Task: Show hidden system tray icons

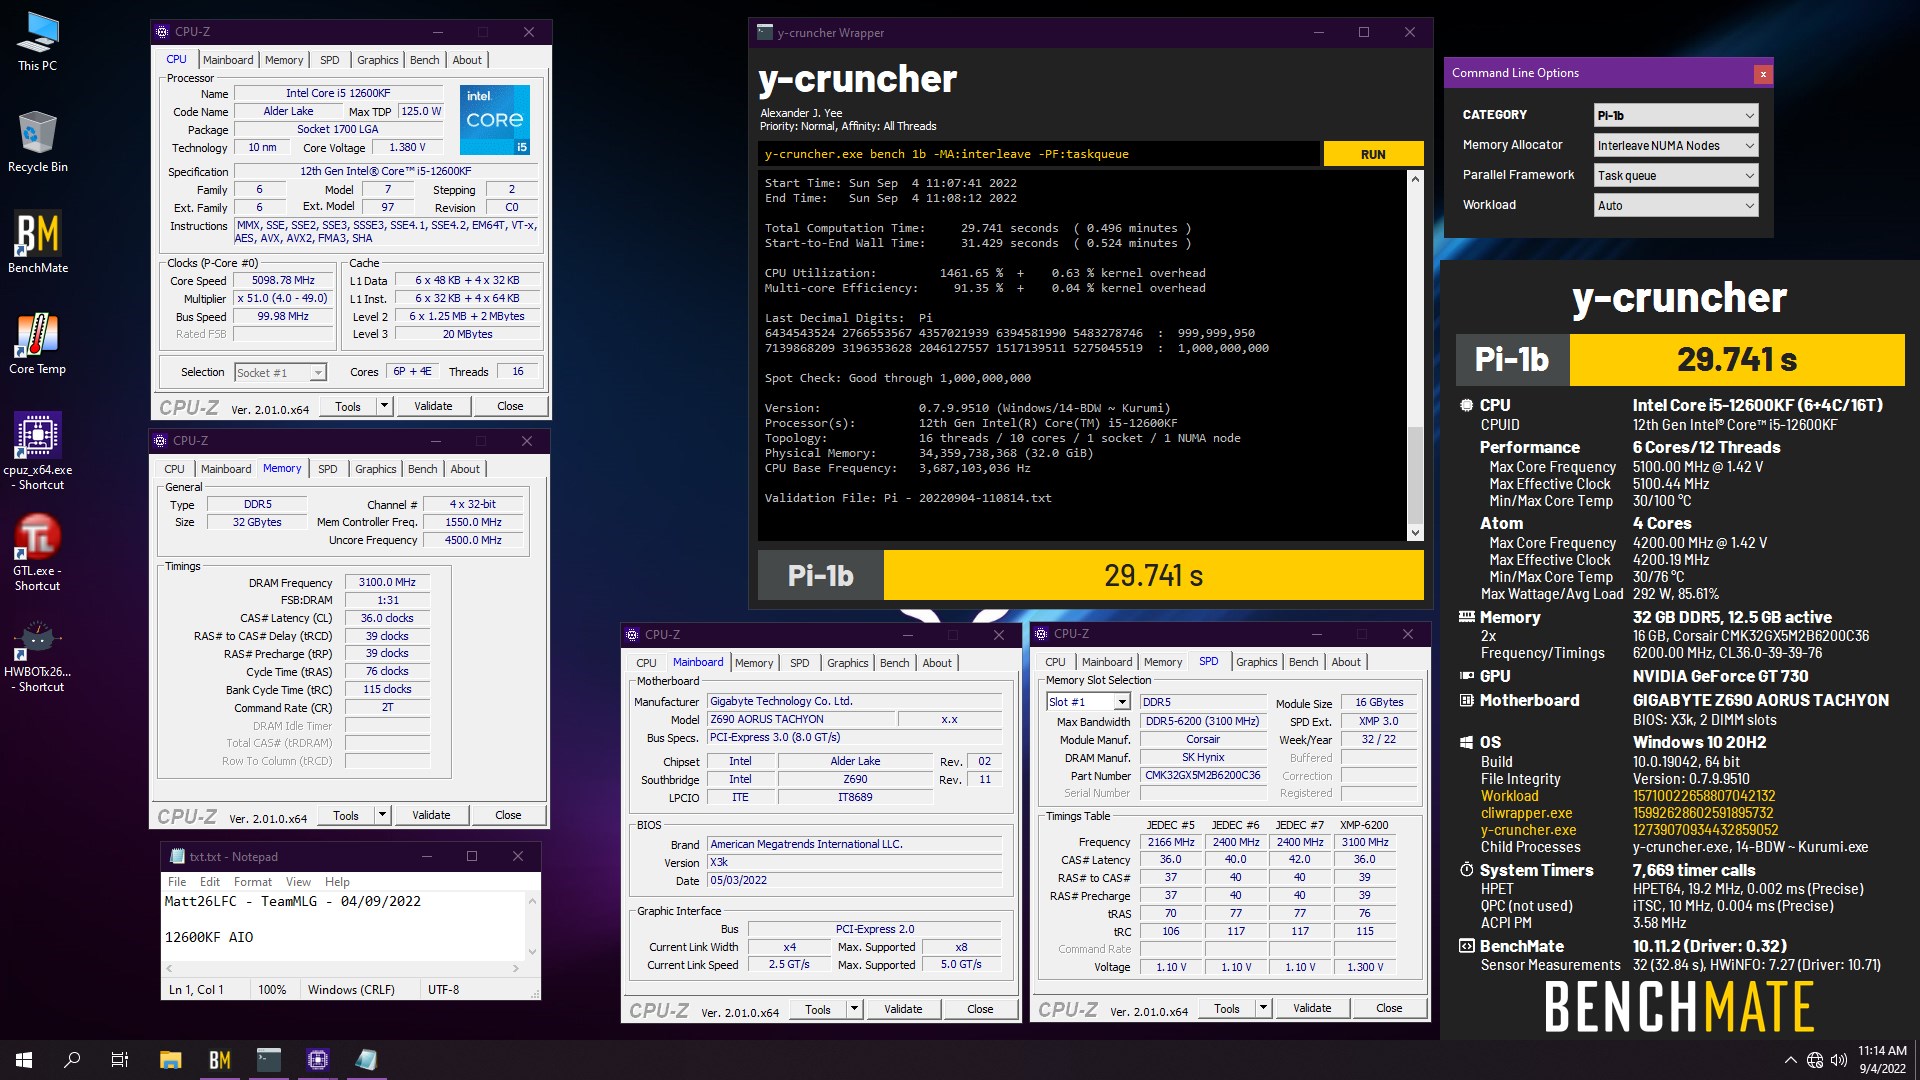Action: coord(1790,1060)
